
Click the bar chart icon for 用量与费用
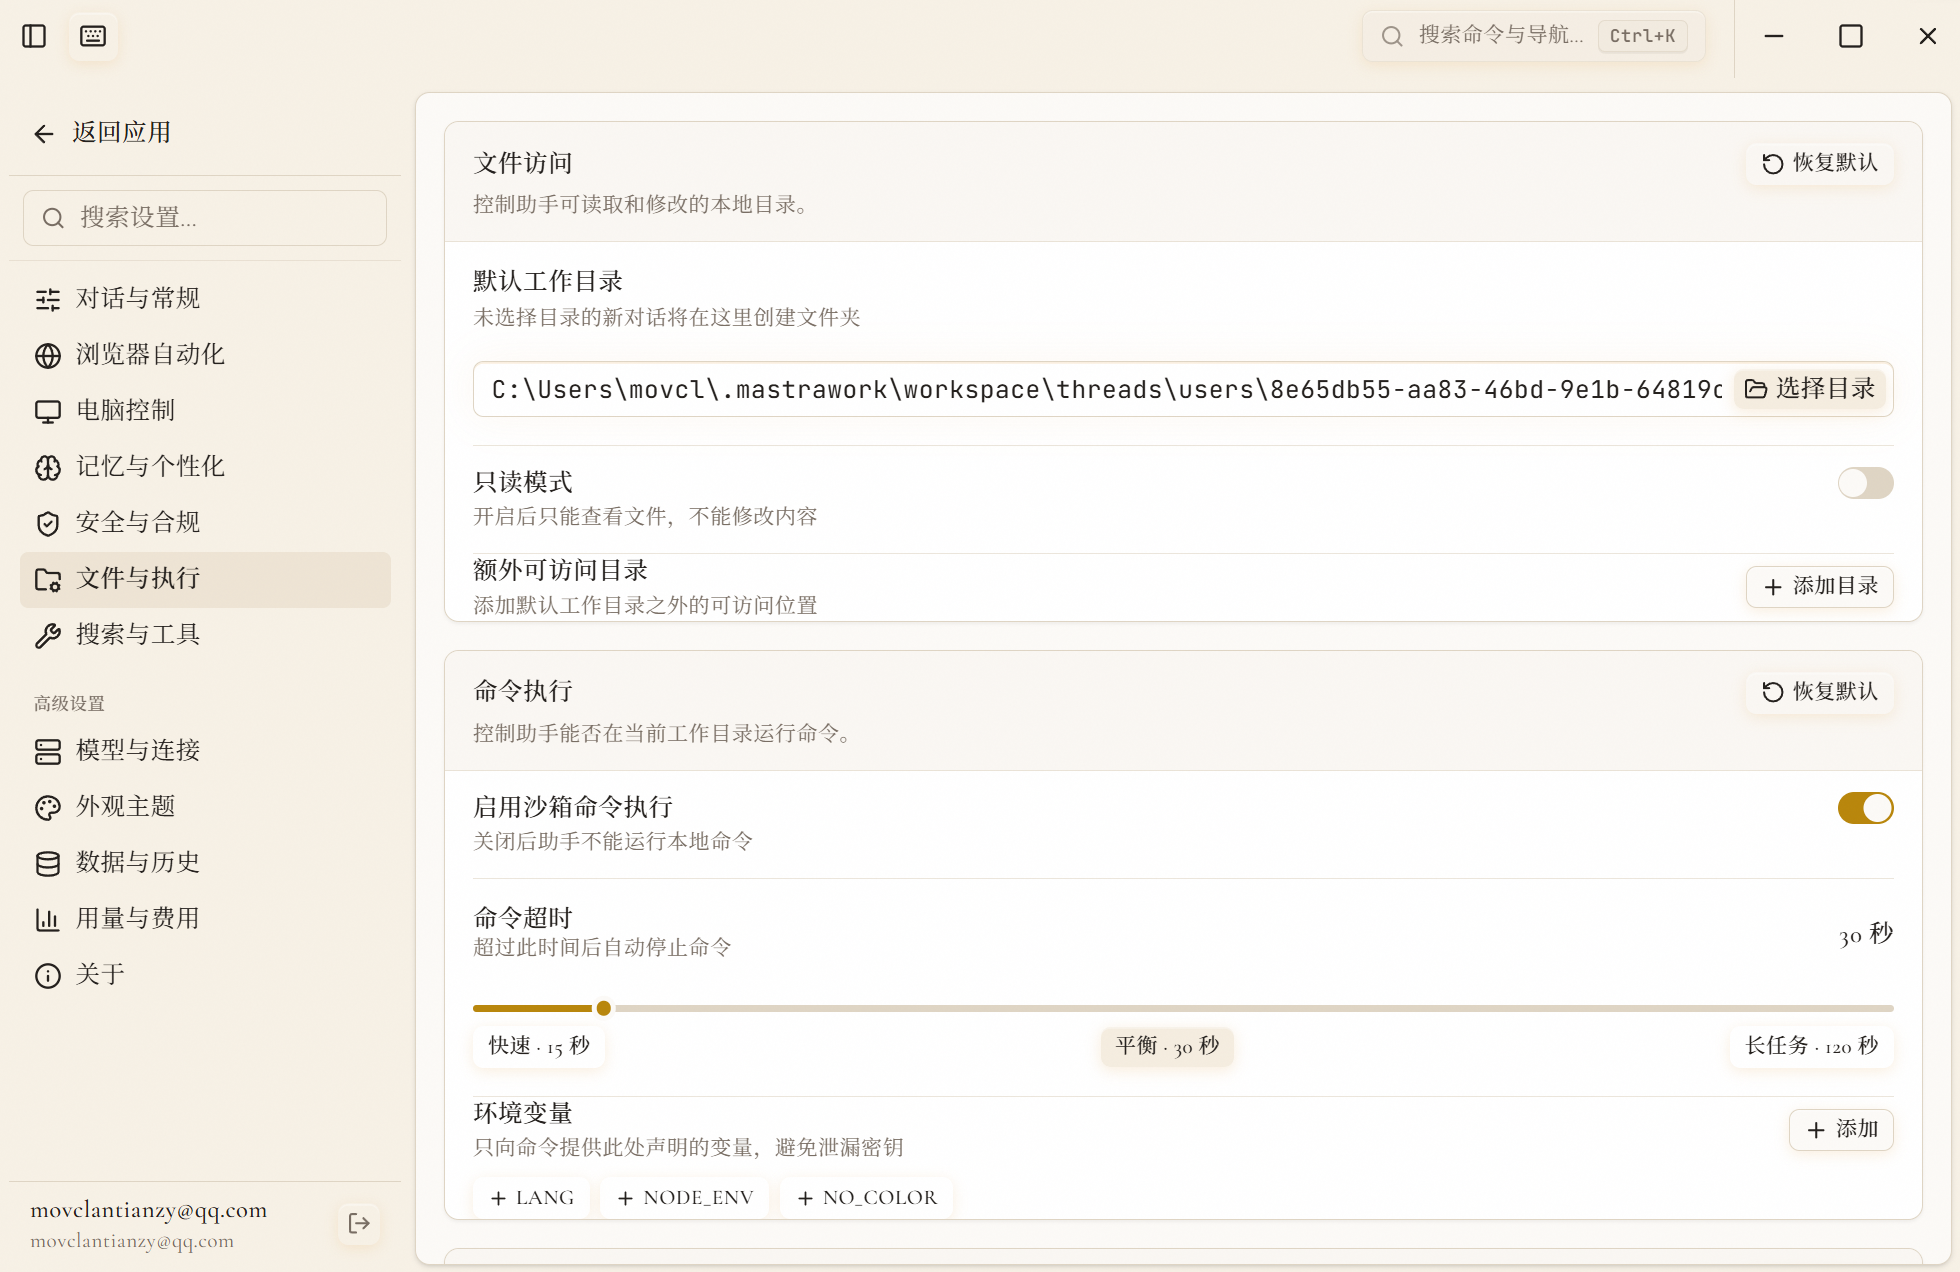(48, 919)
